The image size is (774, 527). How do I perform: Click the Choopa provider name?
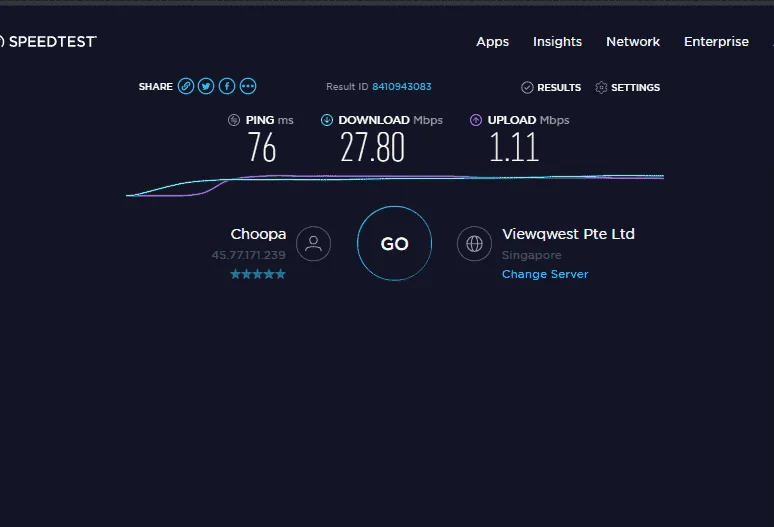[258, 234]
